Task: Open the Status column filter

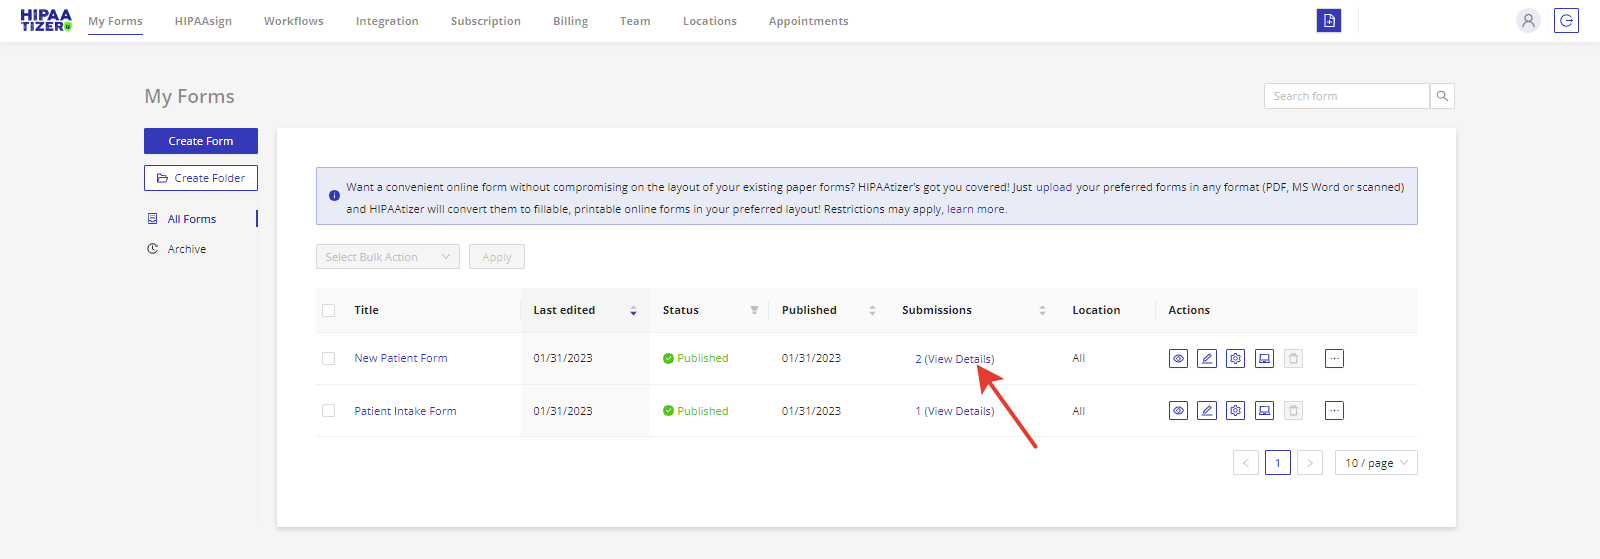Action: [x=754, y=311]
